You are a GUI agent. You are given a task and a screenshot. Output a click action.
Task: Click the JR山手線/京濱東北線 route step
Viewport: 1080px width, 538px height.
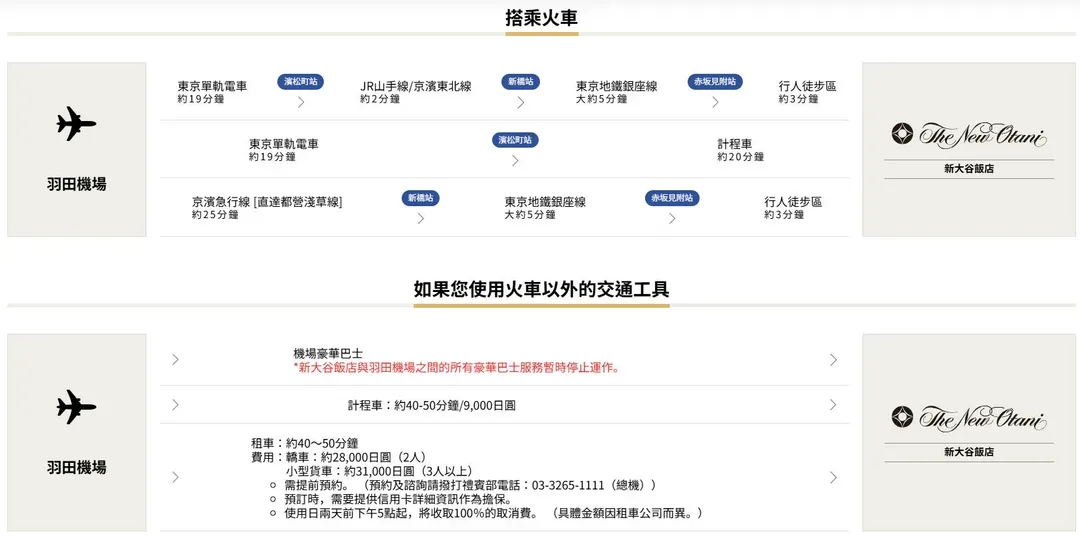click(x=415, y=87)
